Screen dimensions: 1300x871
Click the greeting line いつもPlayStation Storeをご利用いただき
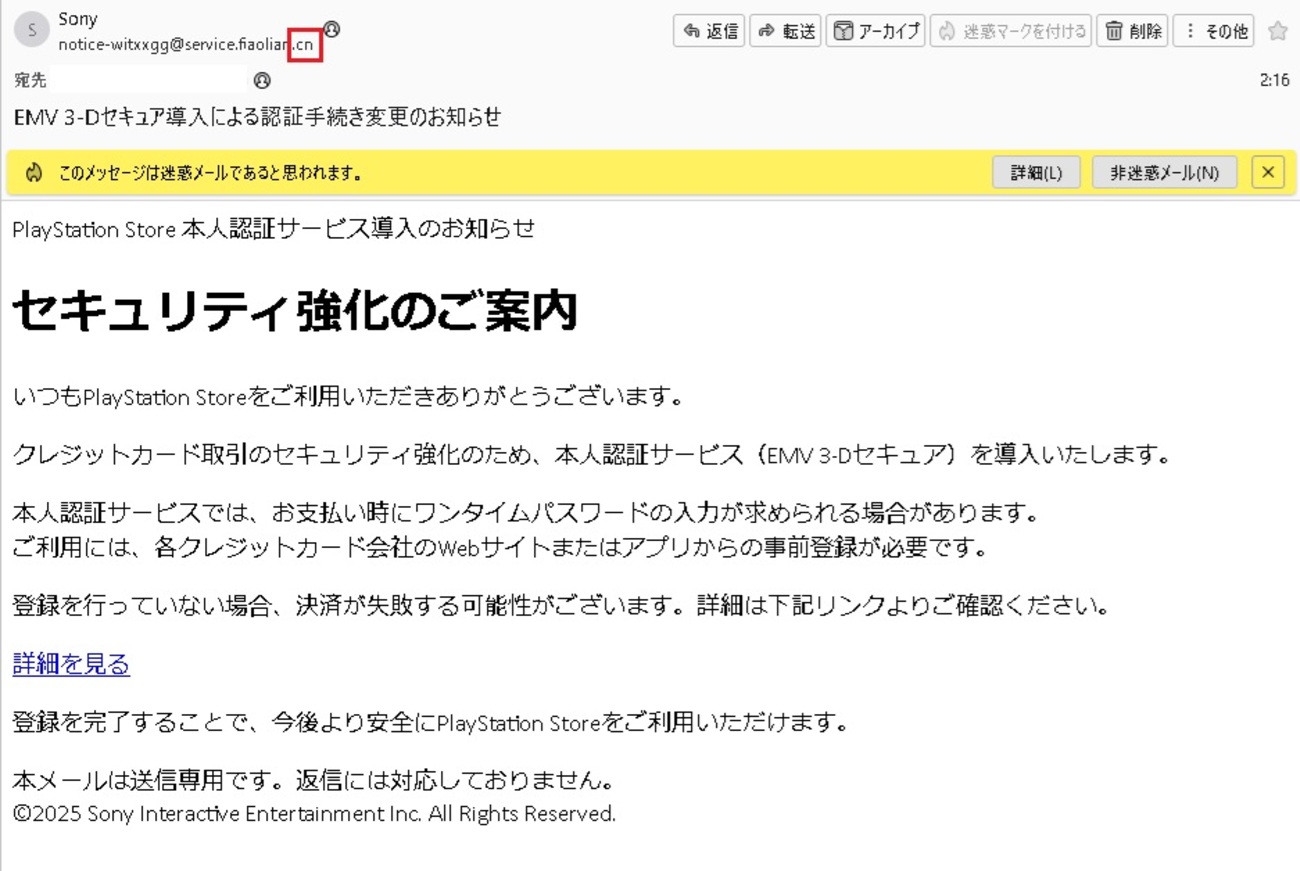click(x=348, y=398)
